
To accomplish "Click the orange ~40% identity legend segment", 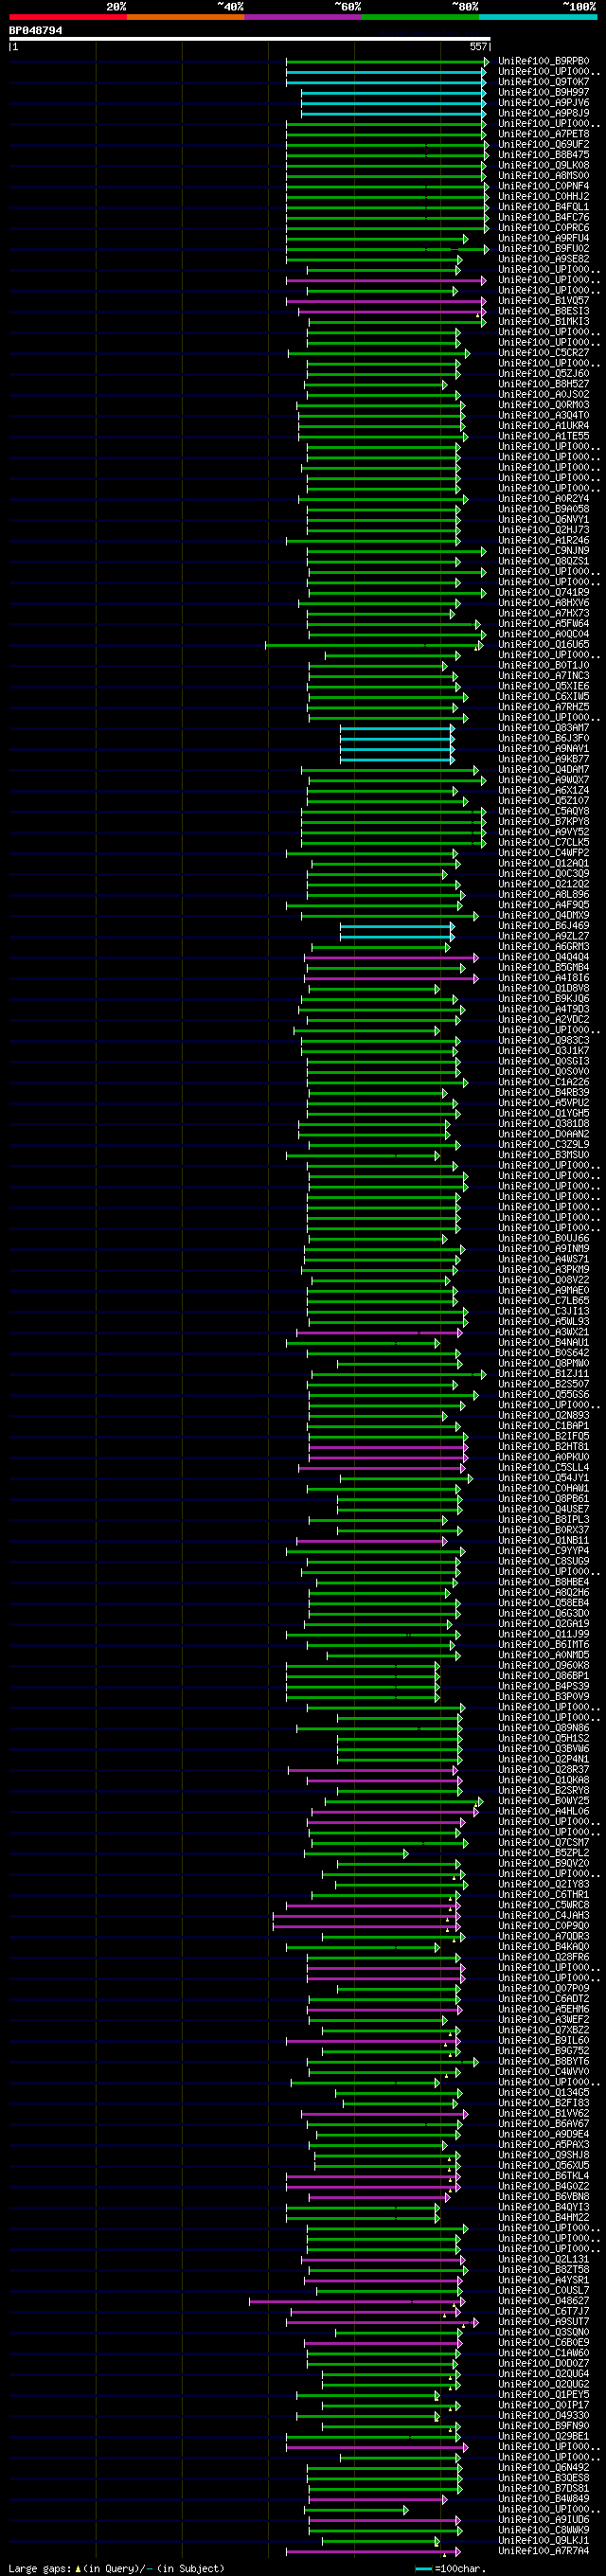I will [185, 17].
